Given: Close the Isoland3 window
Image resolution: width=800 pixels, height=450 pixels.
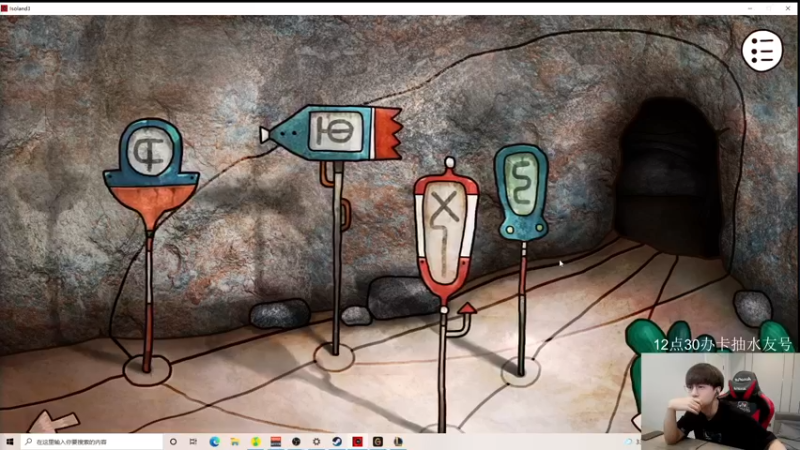Looking at the screenshot, I should (788, 8).
